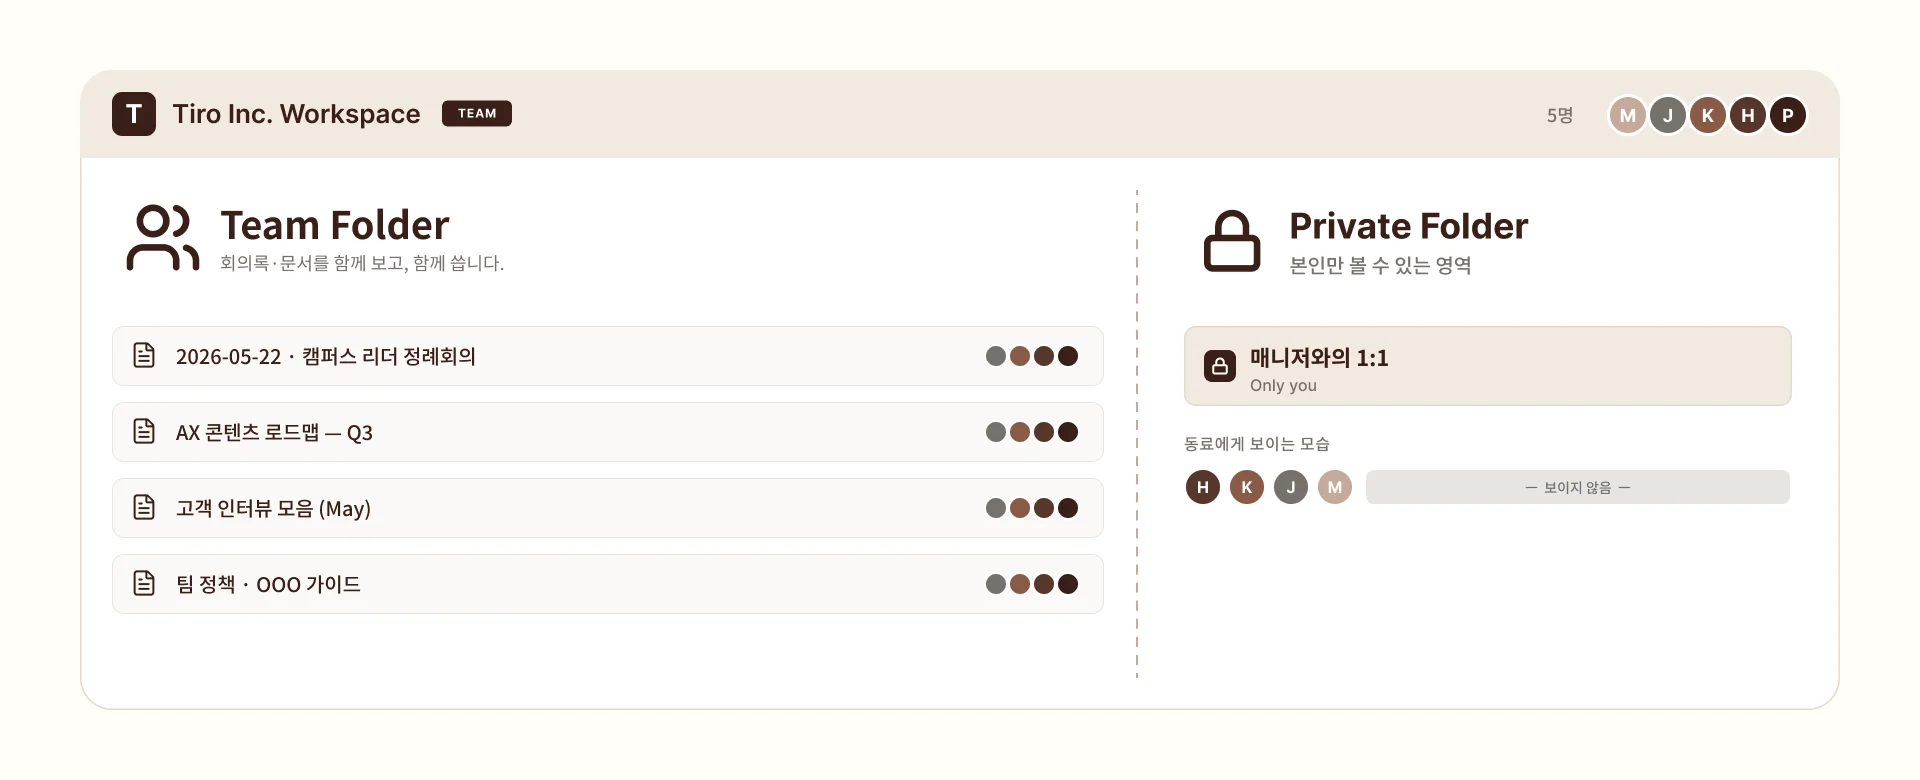1920x780 pixels.
Task: Click the document icon for 팀 정책 가이드
Action: point(144,583)
